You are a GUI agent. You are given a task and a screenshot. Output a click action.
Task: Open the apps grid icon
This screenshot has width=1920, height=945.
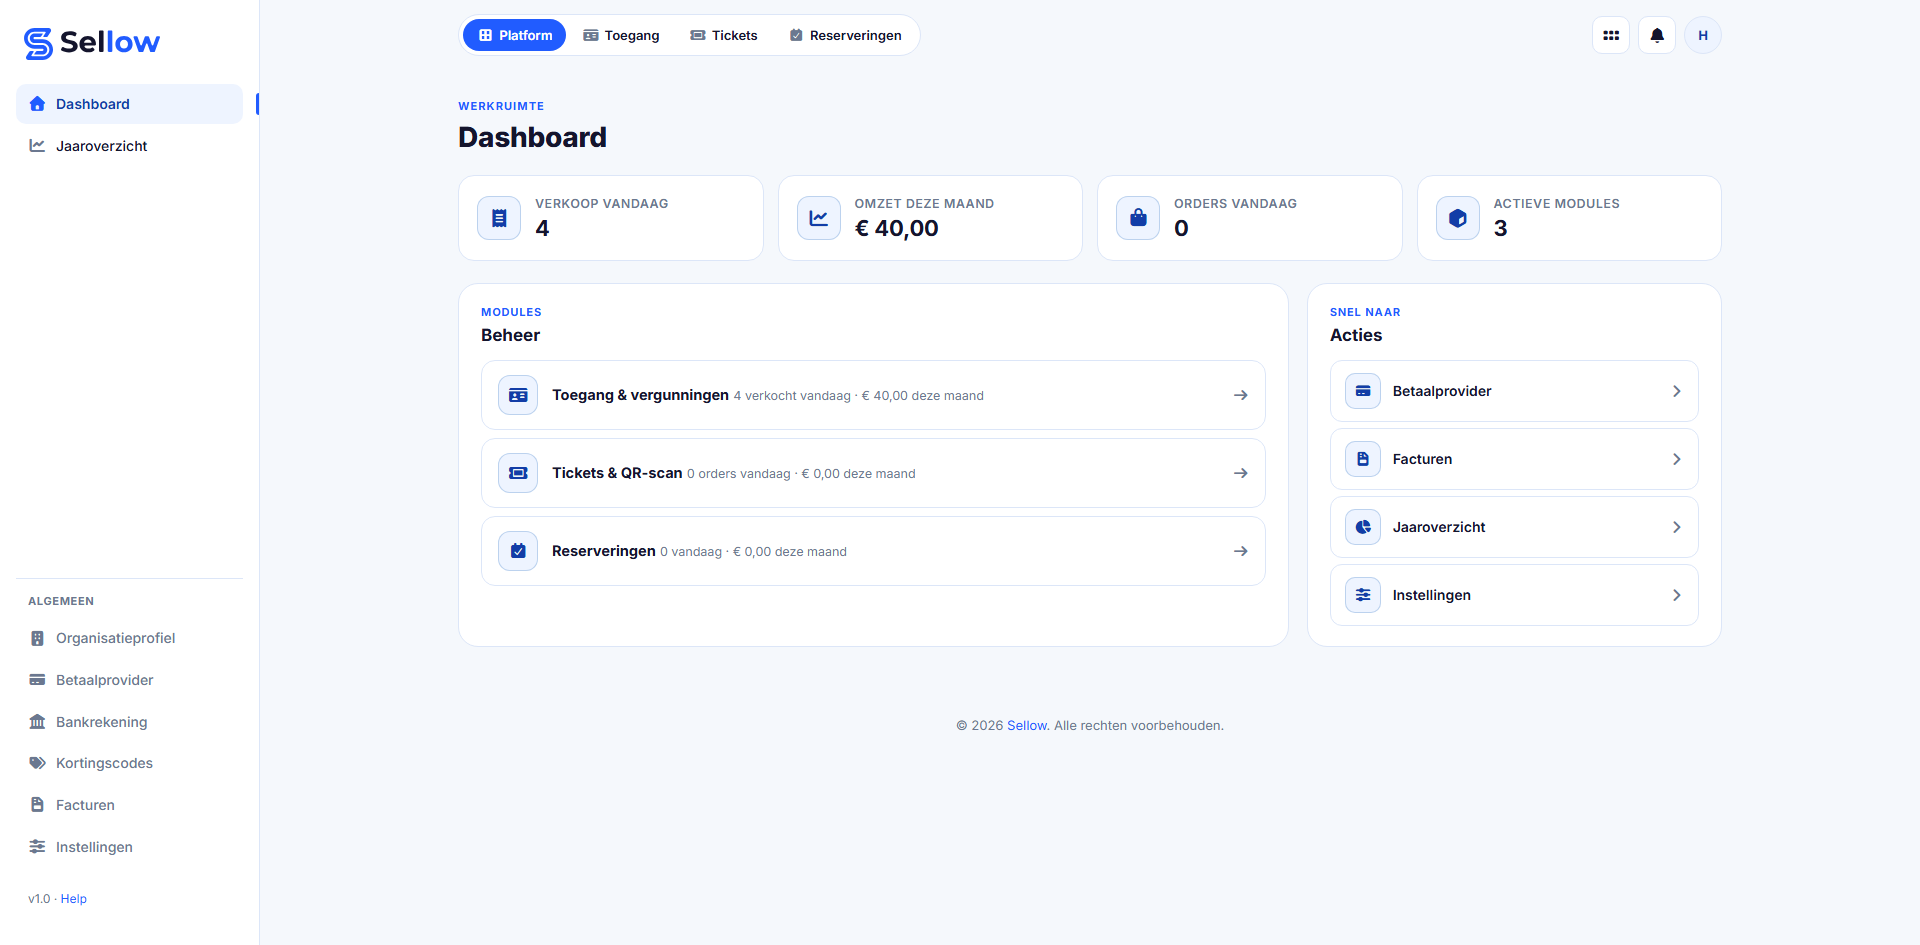1611,35
